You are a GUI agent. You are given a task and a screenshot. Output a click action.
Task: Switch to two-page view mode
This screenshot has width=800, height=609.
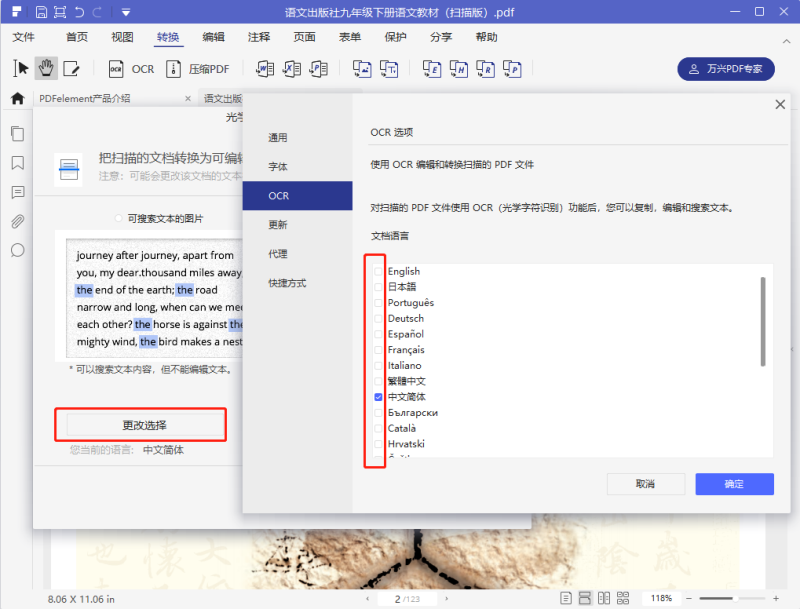604,598
